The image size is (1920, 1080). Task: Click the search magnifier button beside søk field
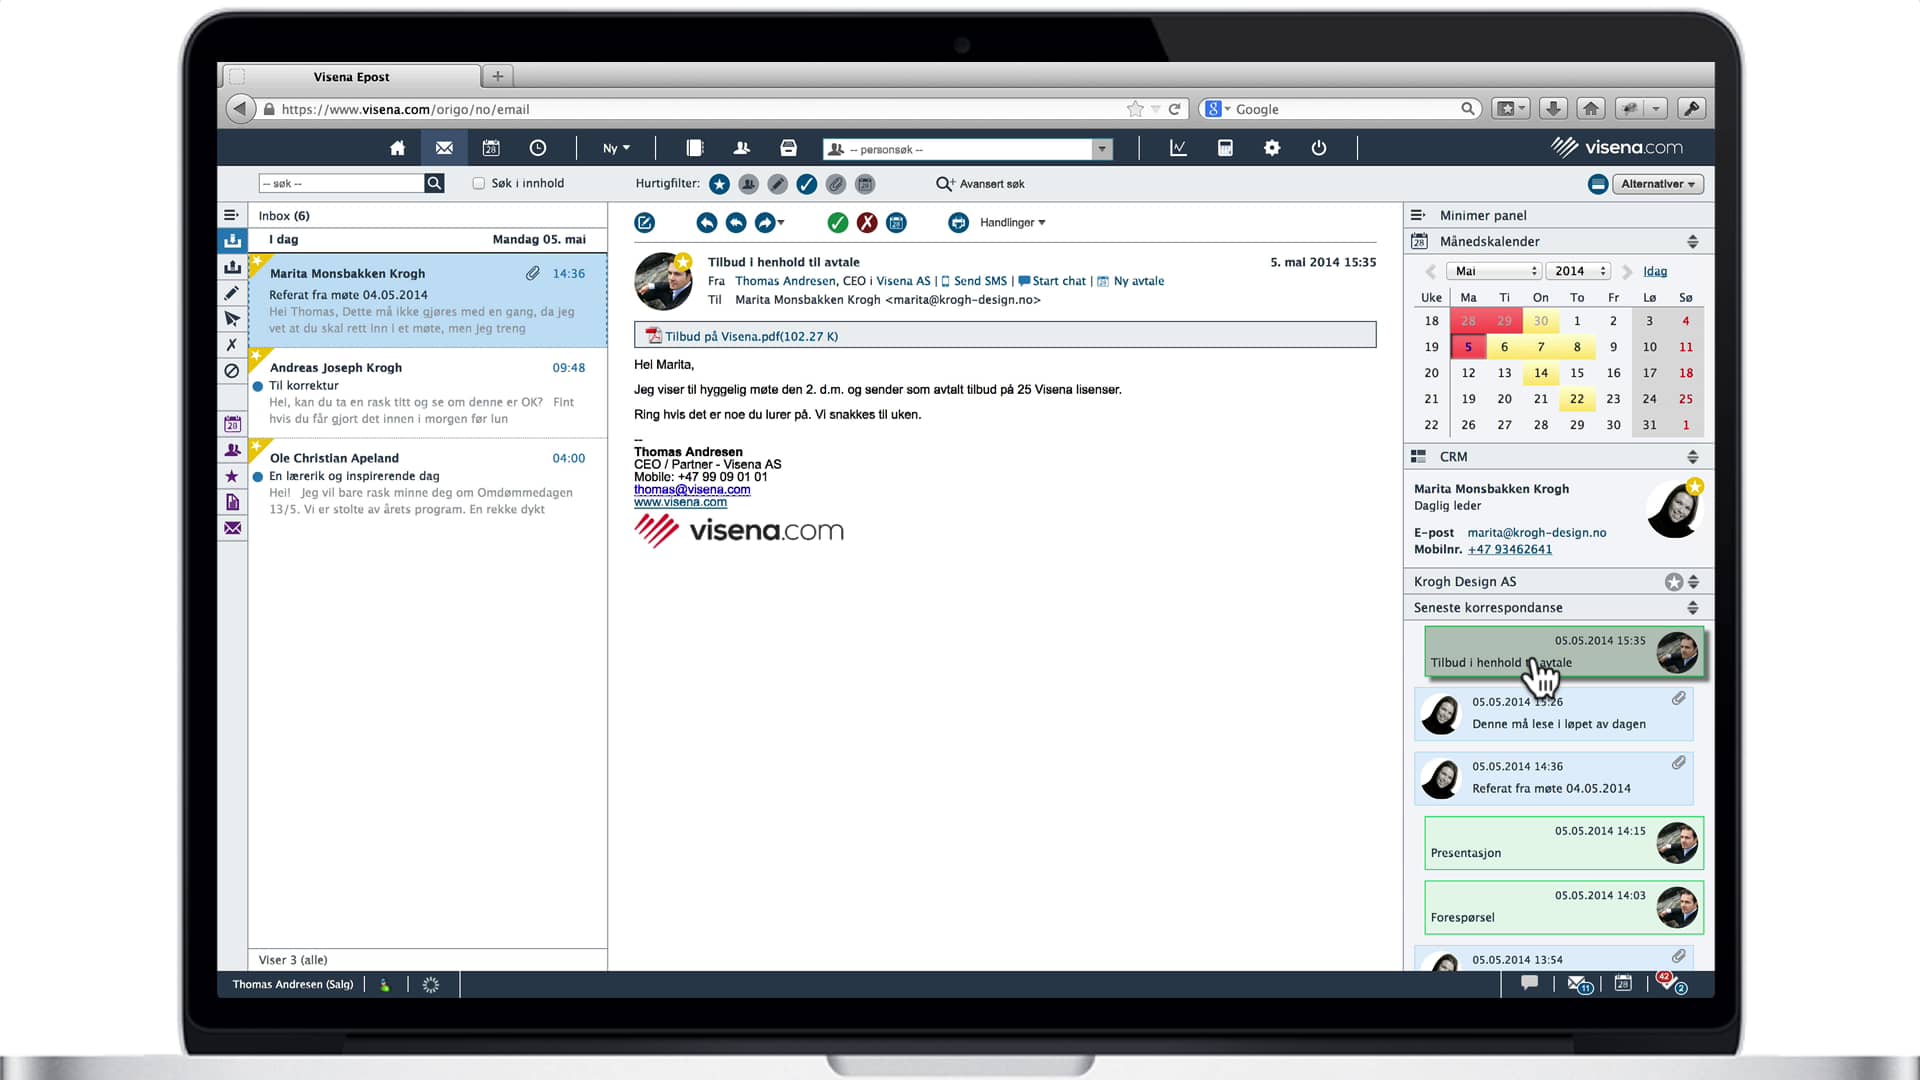point(434,183)
